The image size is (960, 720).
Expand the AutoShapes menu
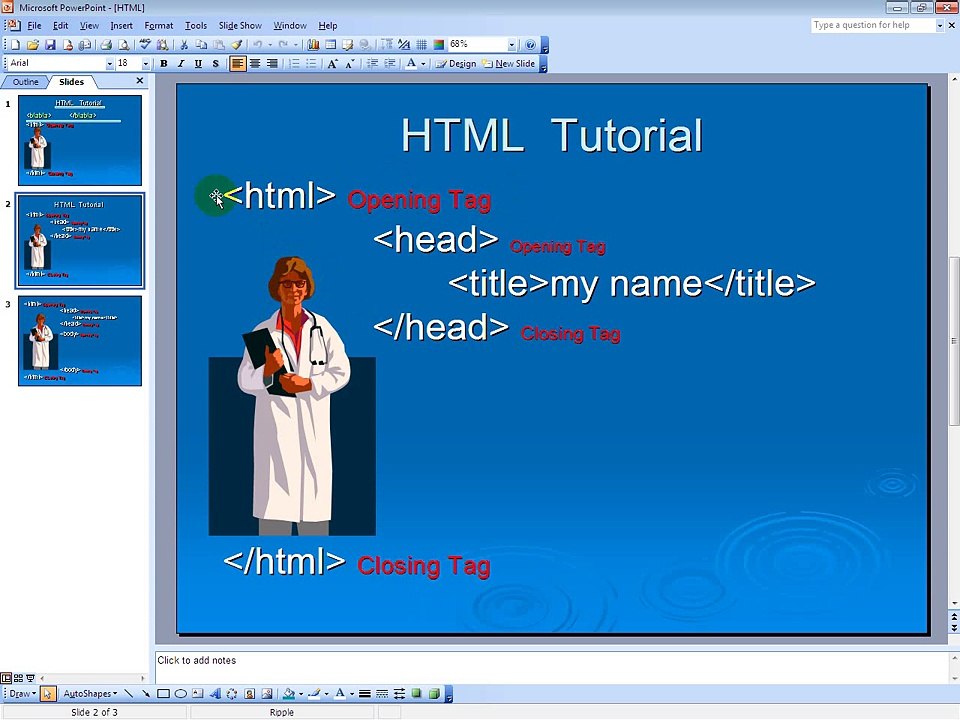click(x=90, y=694)
